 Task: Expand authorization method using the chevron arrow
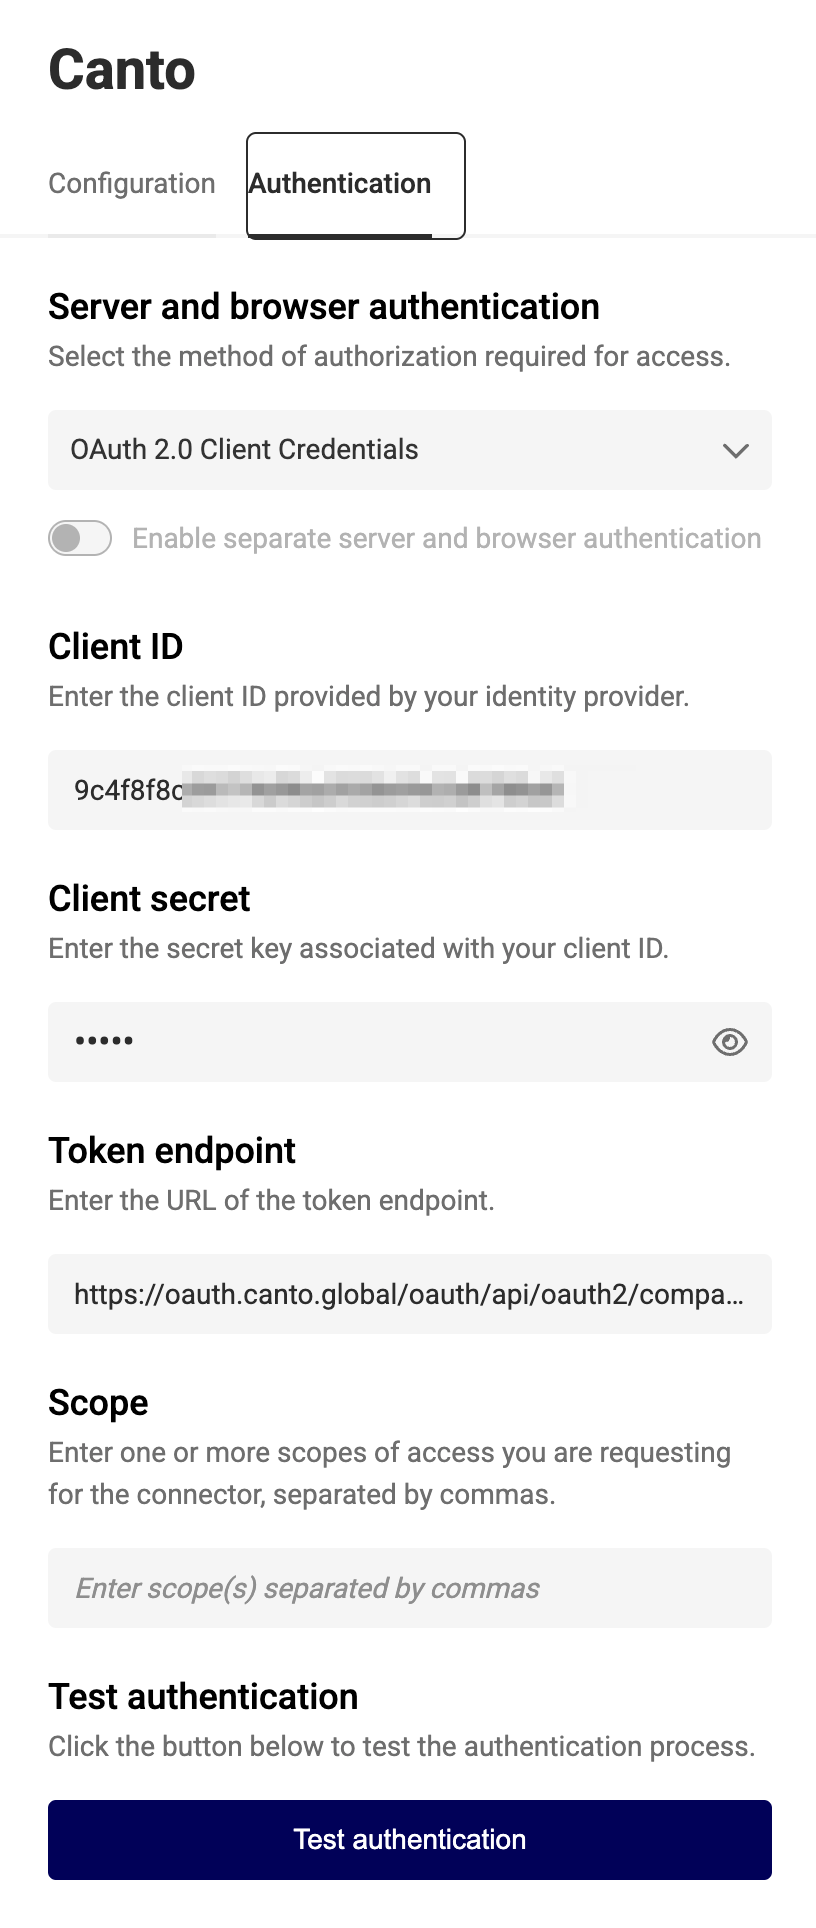[736, 451]
